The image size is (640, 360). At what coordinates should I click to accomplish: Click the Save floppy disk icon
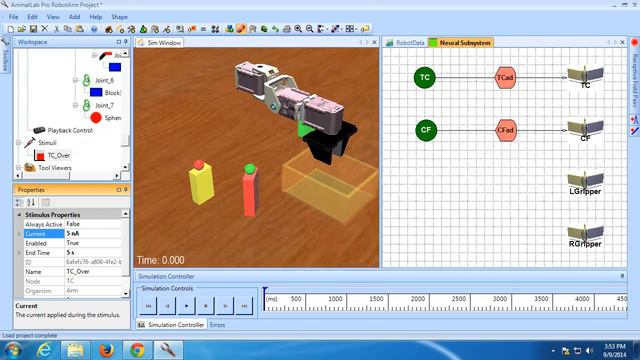(33, 29)
